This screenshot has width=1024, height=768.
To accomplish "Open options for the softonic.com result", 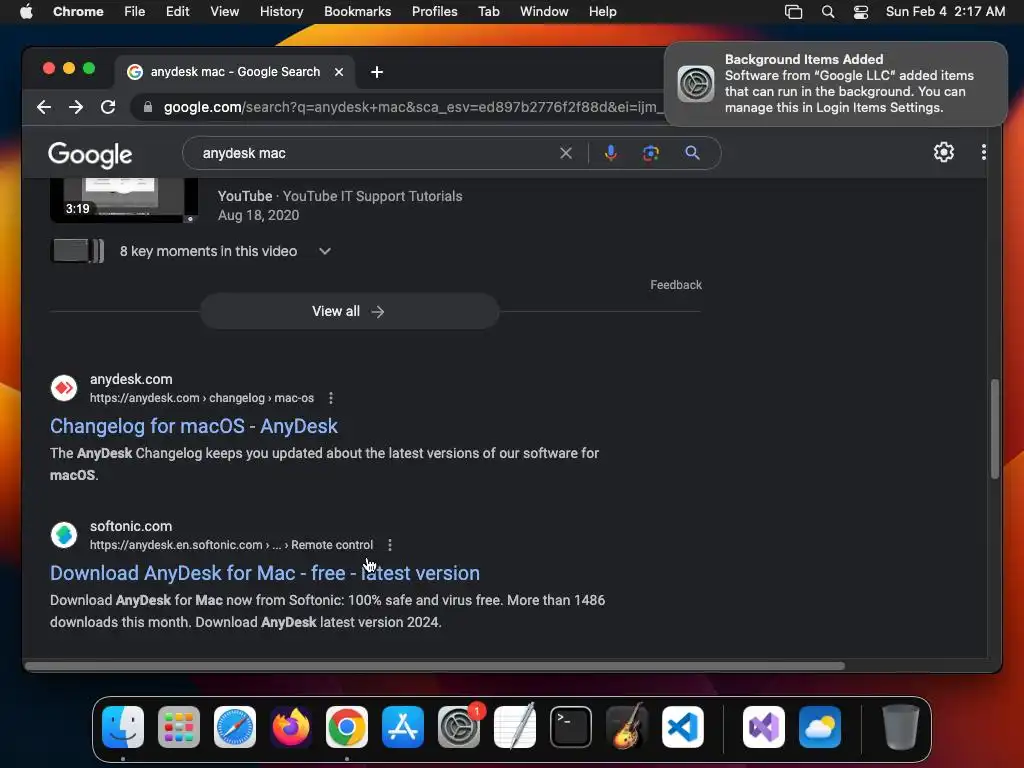I will (390, 545).
